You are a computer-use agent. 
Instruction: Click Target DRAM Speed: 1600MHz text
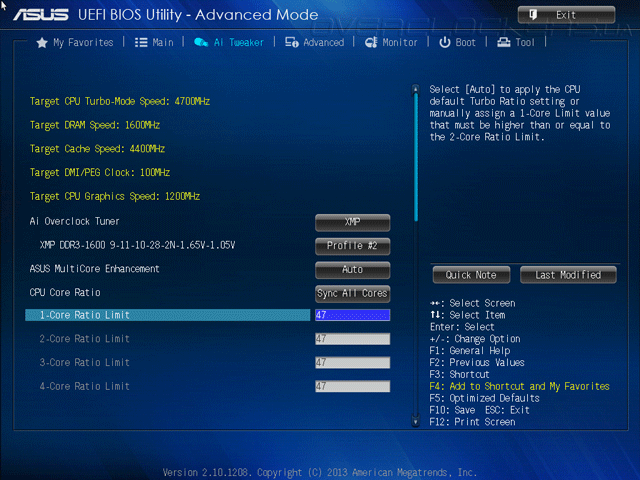pos(95,125)
